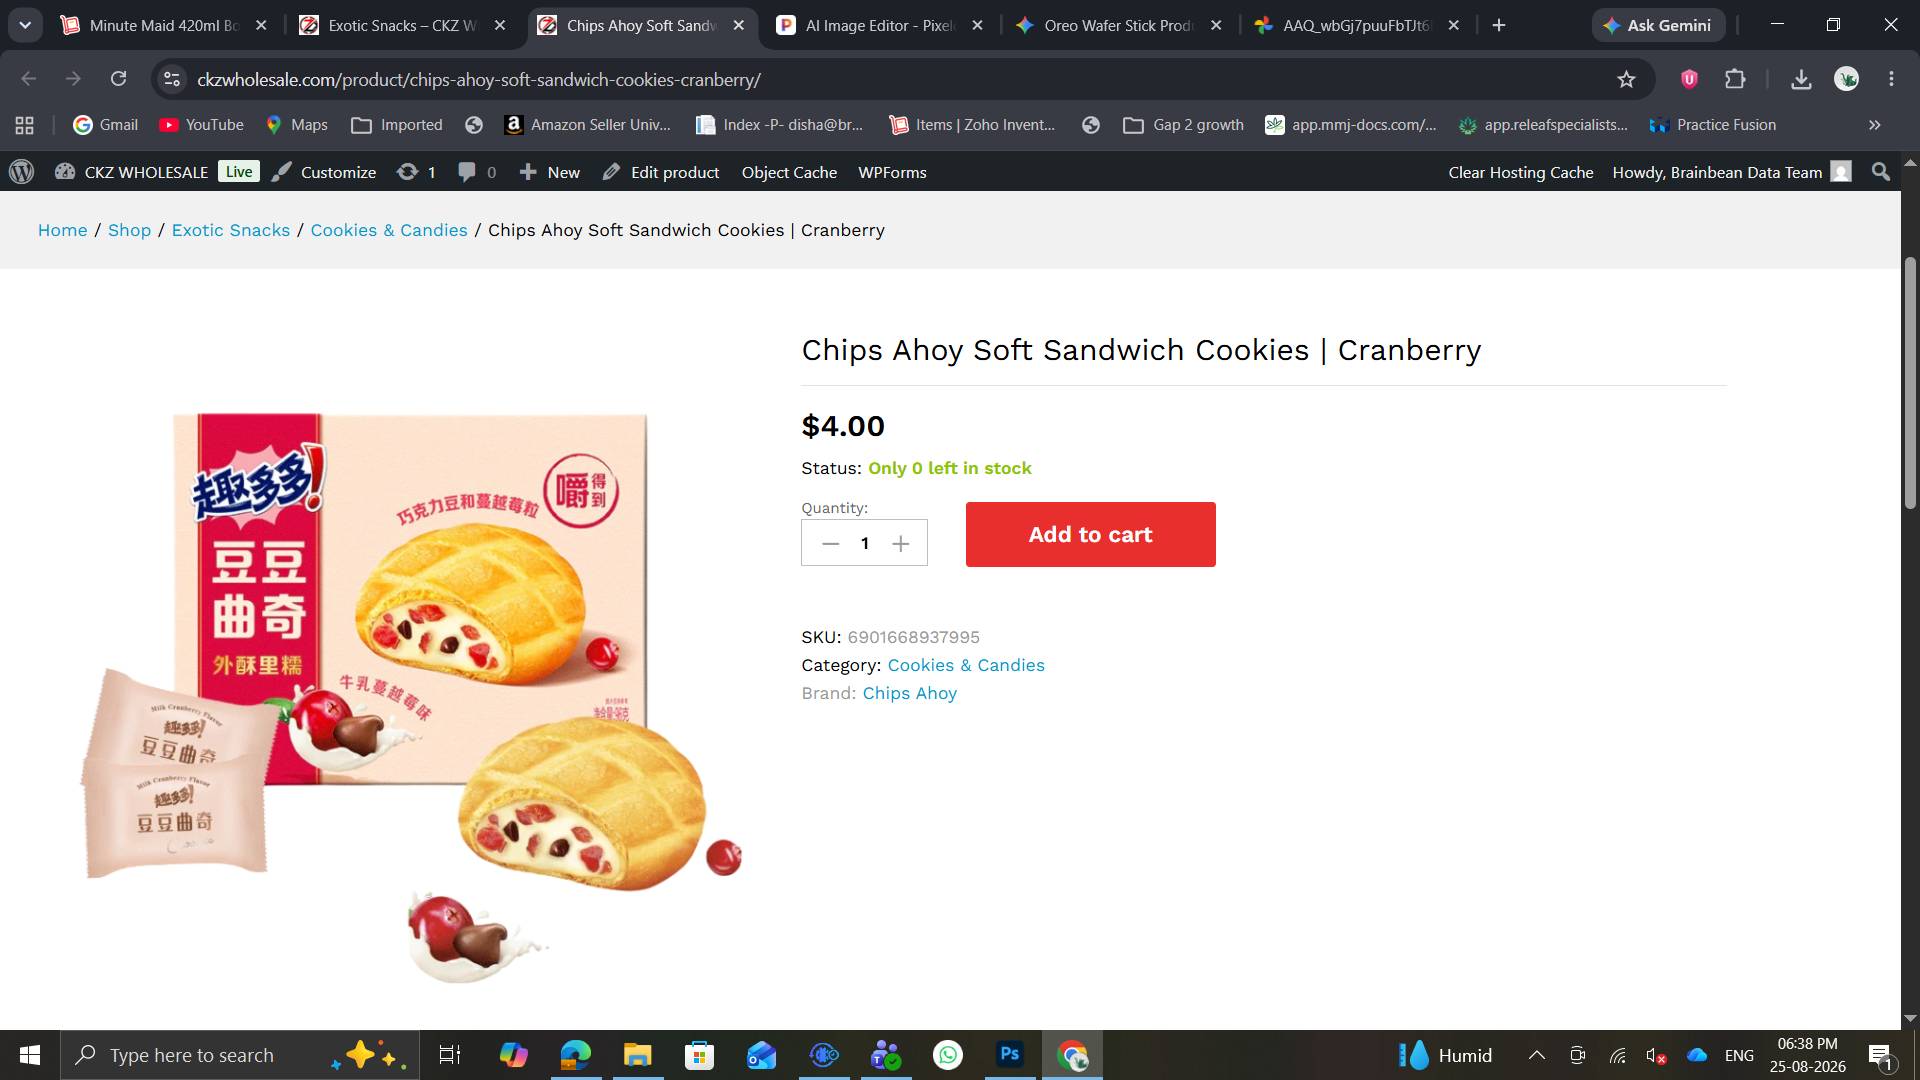Open the admin bar search magnifier
Screen dimensions: 1920x1080
point(1880,172)
